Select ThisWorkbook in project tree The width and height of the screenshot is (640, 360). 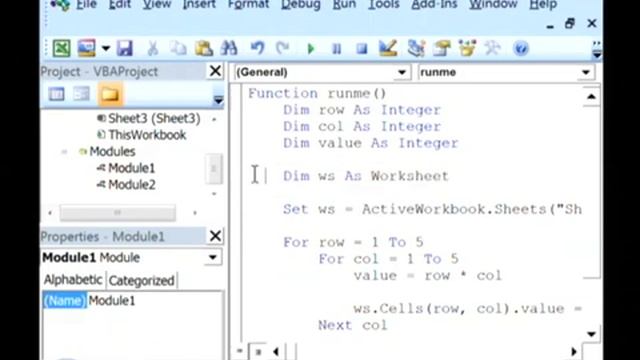(147, 135)
